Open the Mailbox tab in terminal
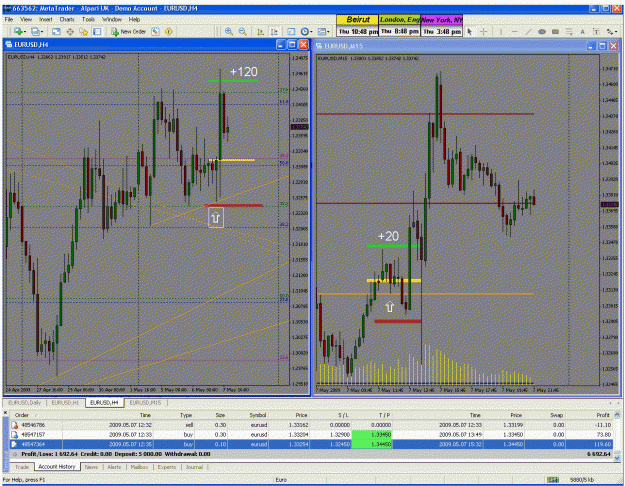625x486 pixels. 139,467
